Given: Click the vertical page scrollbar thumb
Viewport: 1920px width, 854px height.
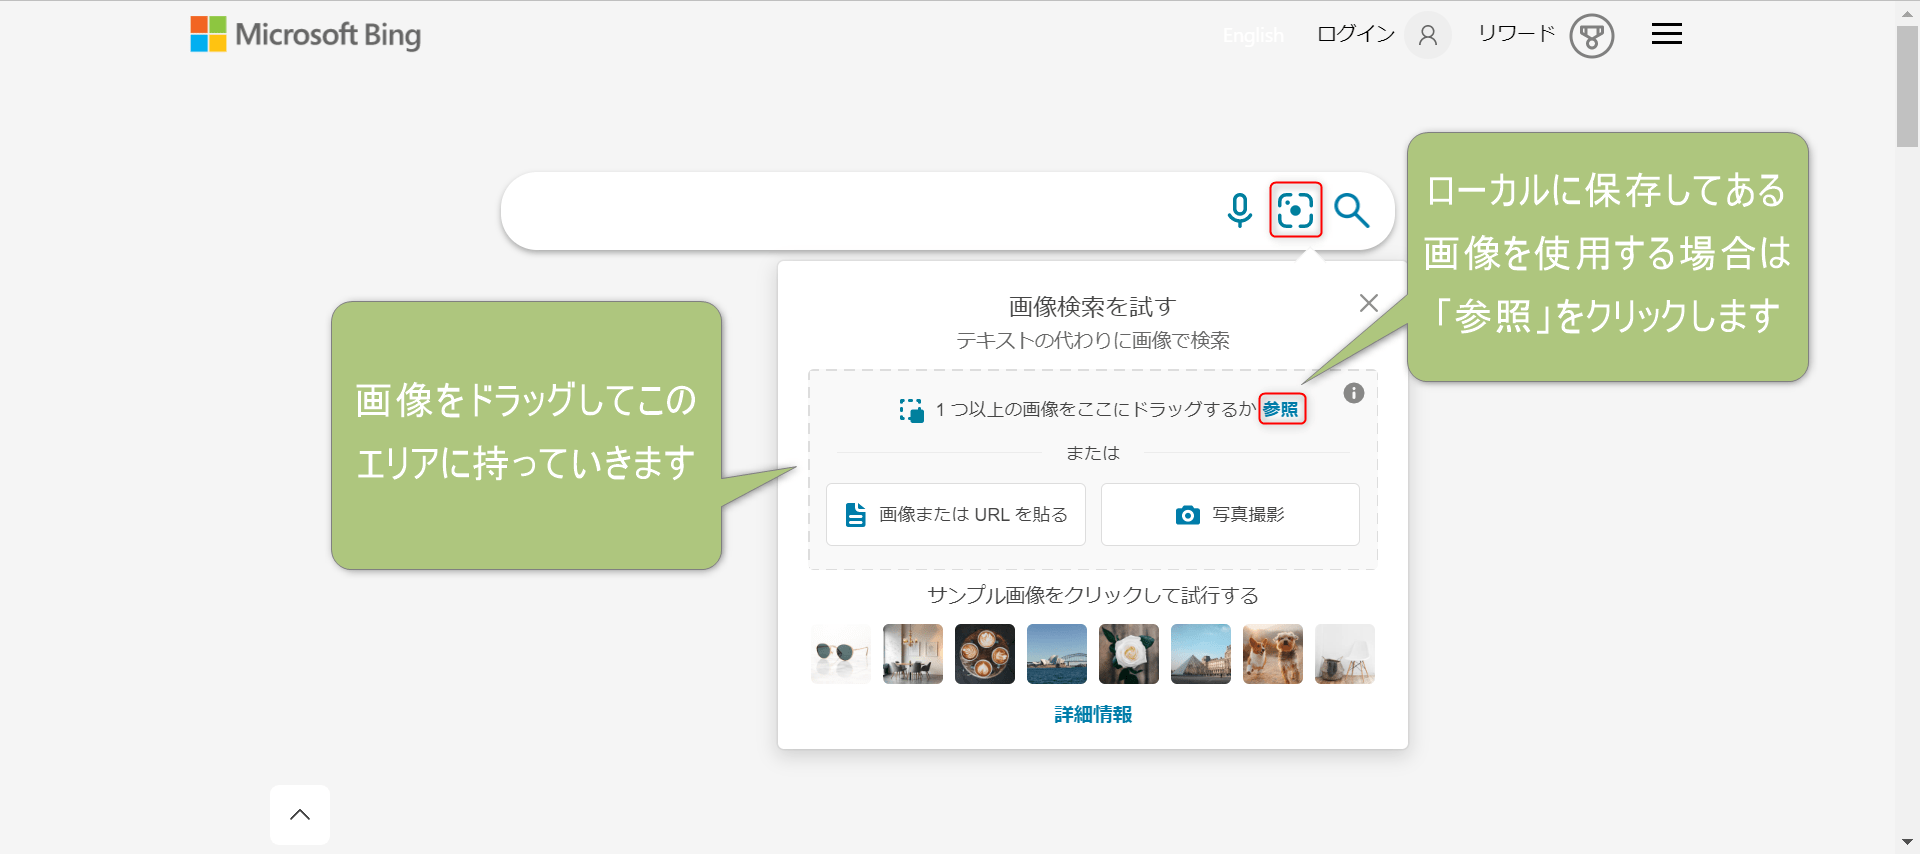Looking at the screenshot, I should click(x=1907, y=87).
